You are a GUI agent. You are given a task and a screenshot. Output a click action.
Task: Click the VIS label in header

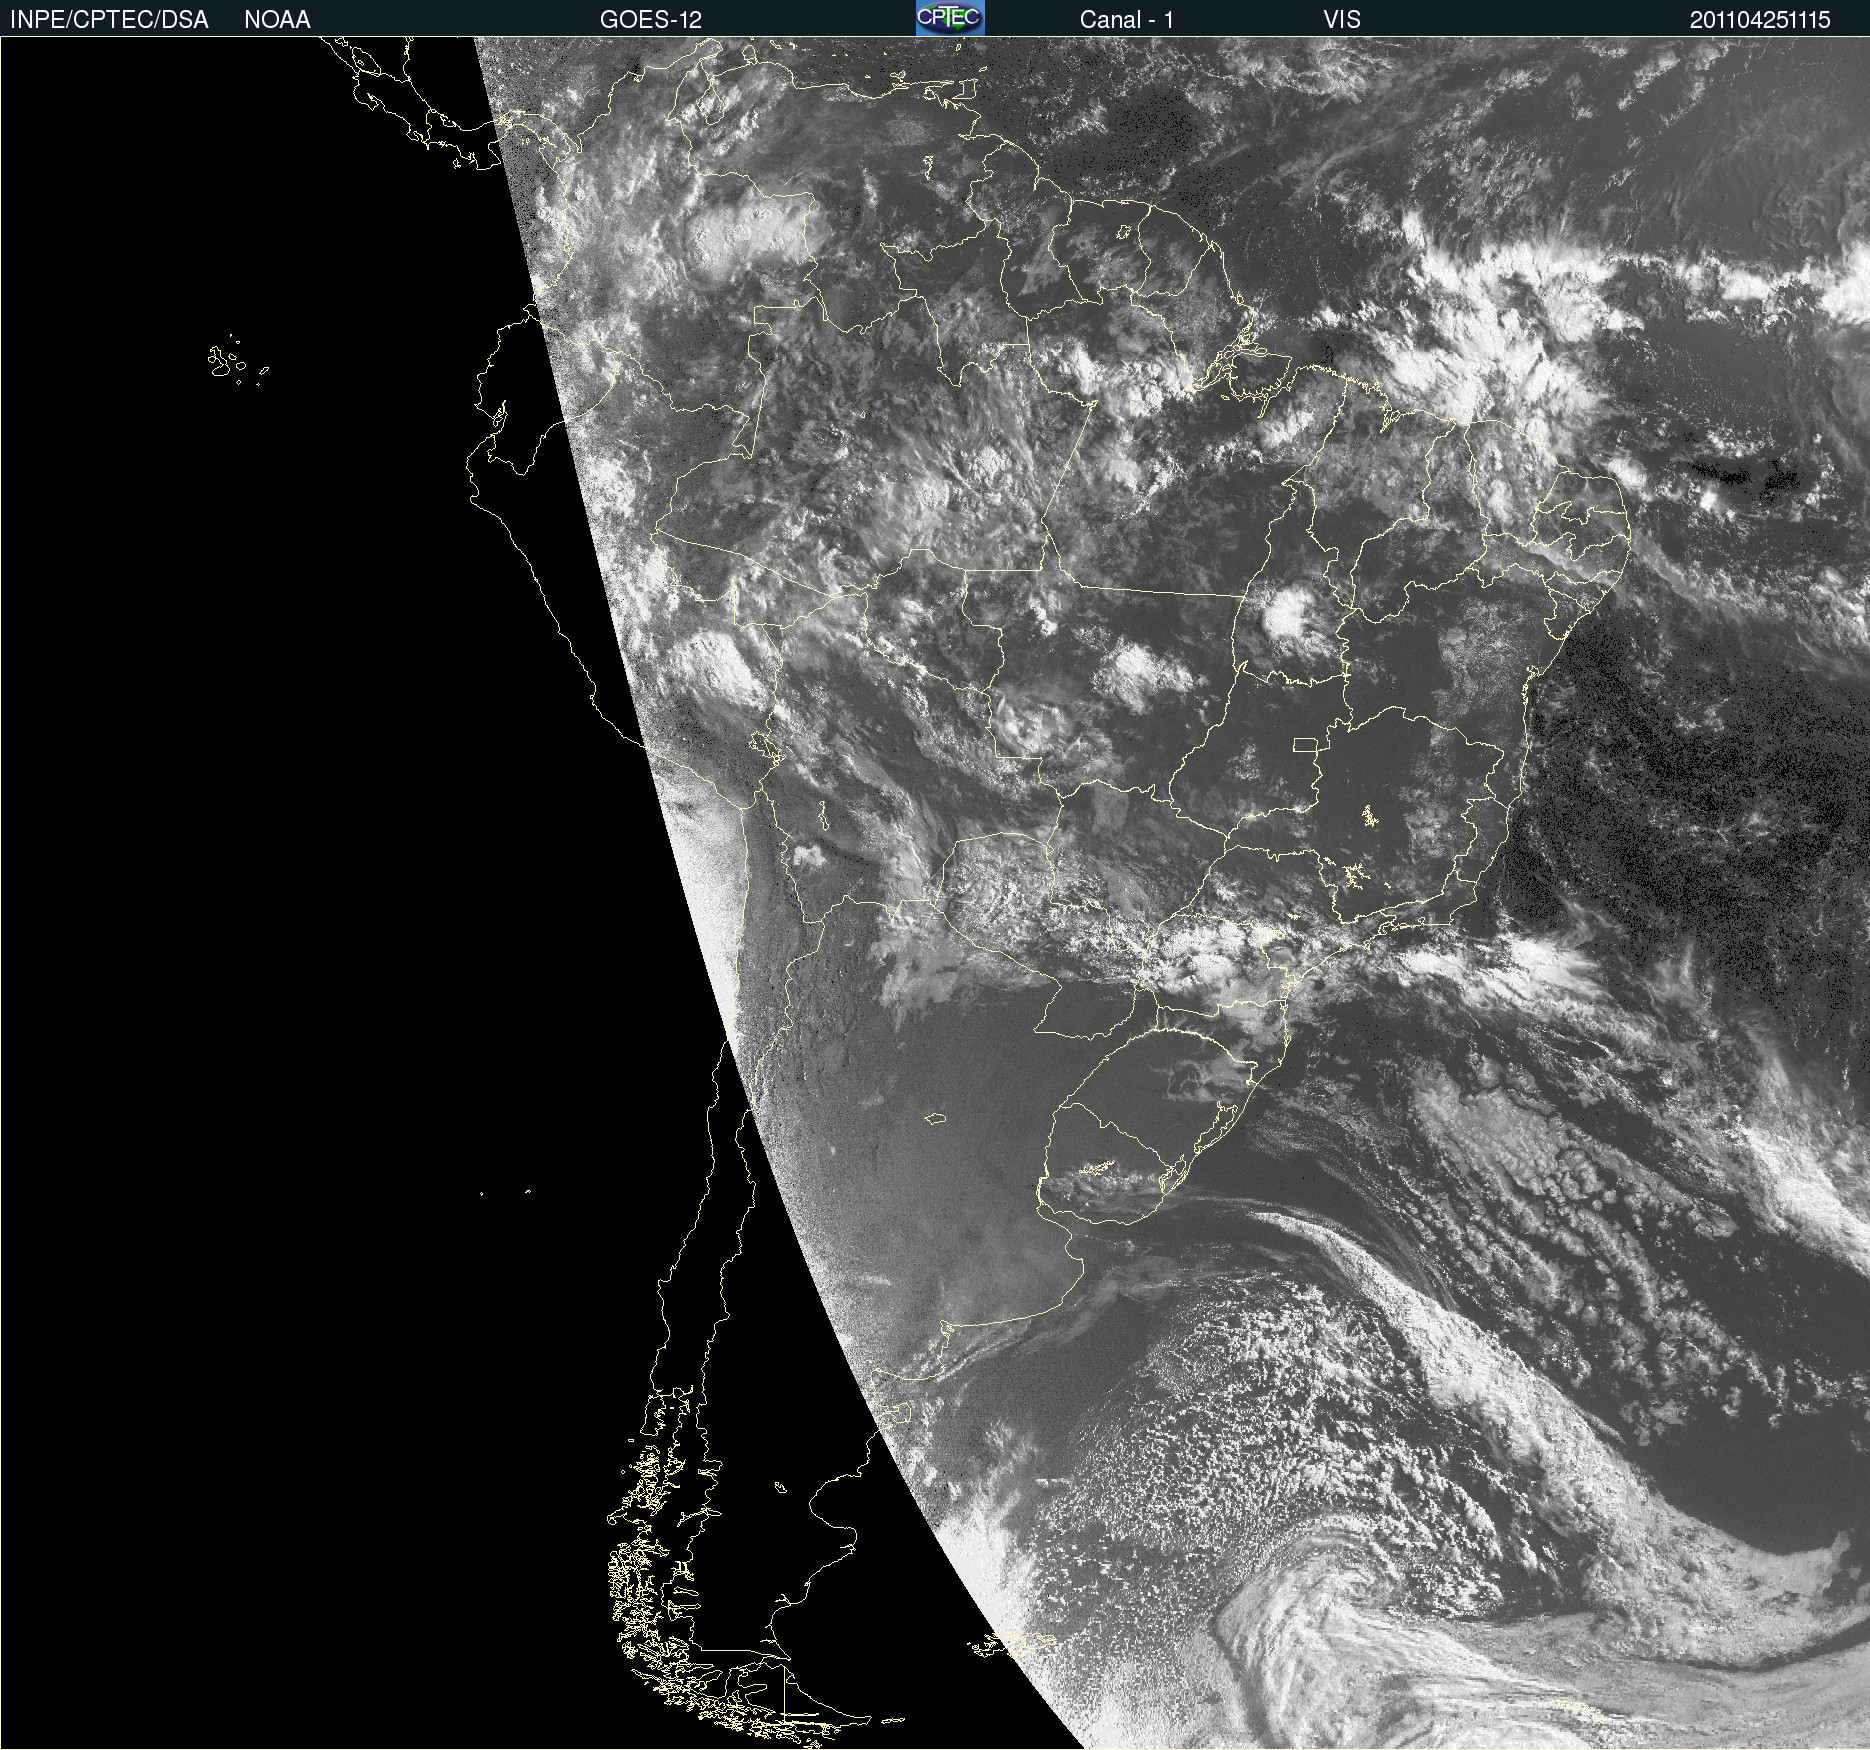click(x=1342, y=20)
